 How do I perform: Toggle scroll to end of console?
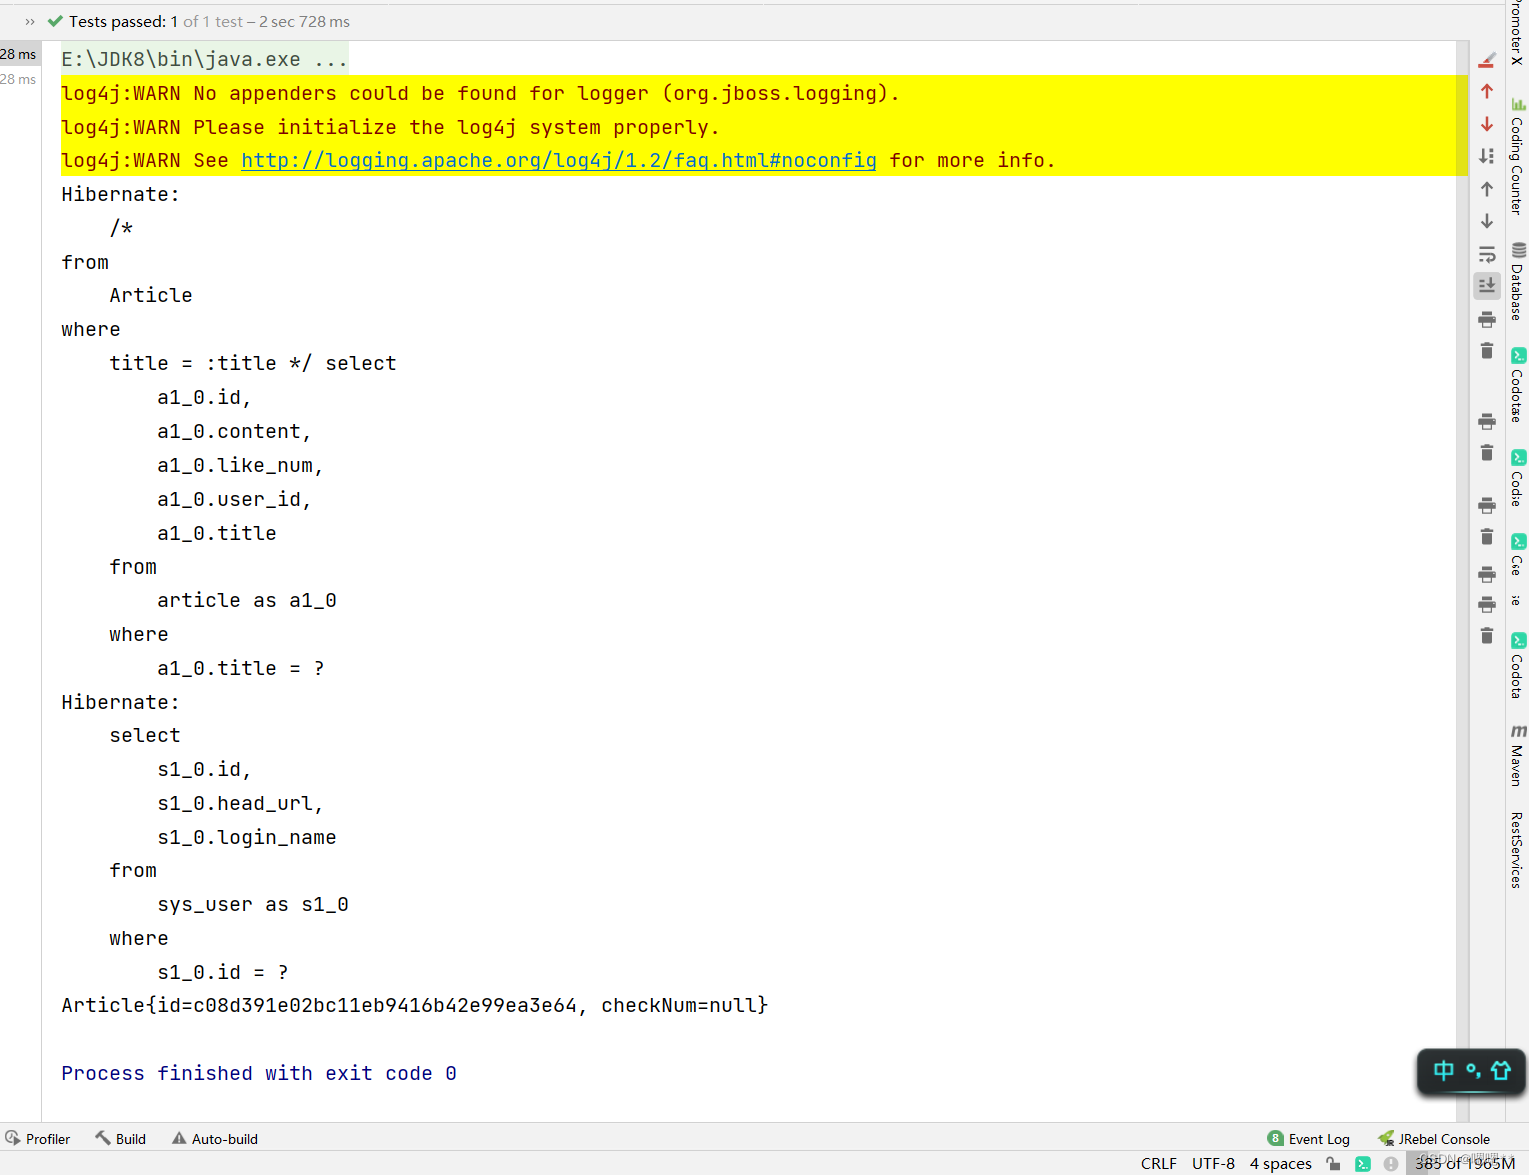pyautogui.click(x=1487, y=286)
